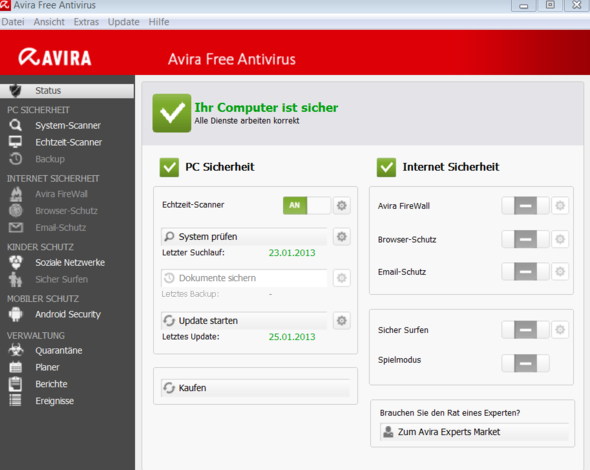590x470 pixels.
Task: Click the System prüfen button
Action: (244, 237)
